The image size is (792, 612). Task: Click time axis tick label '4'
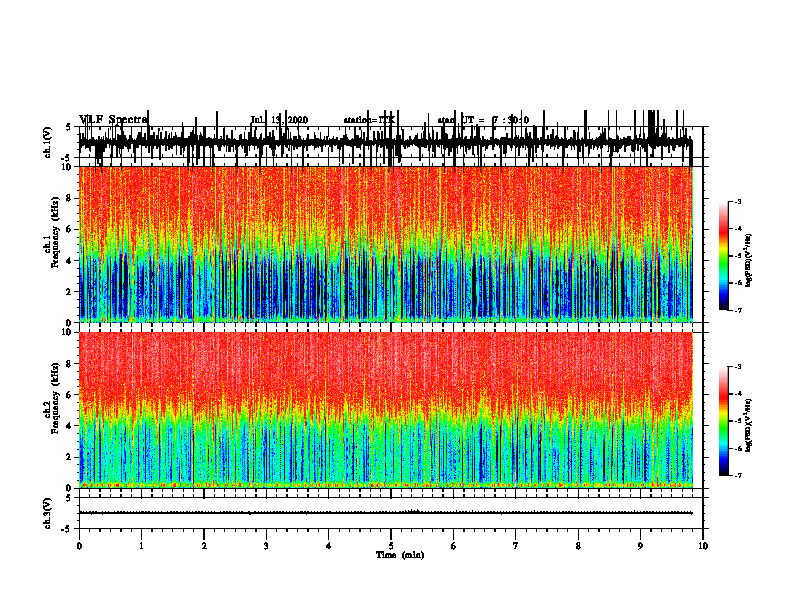click(x=329, y=546)
